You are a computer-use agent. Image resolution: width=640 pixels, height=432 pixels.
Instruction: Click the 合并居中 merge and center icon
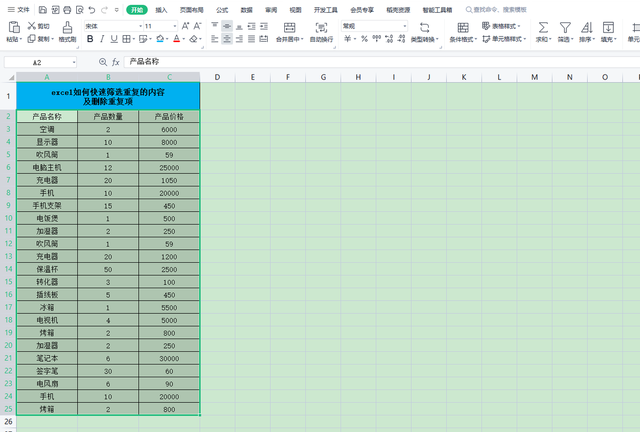pos(289,28)
